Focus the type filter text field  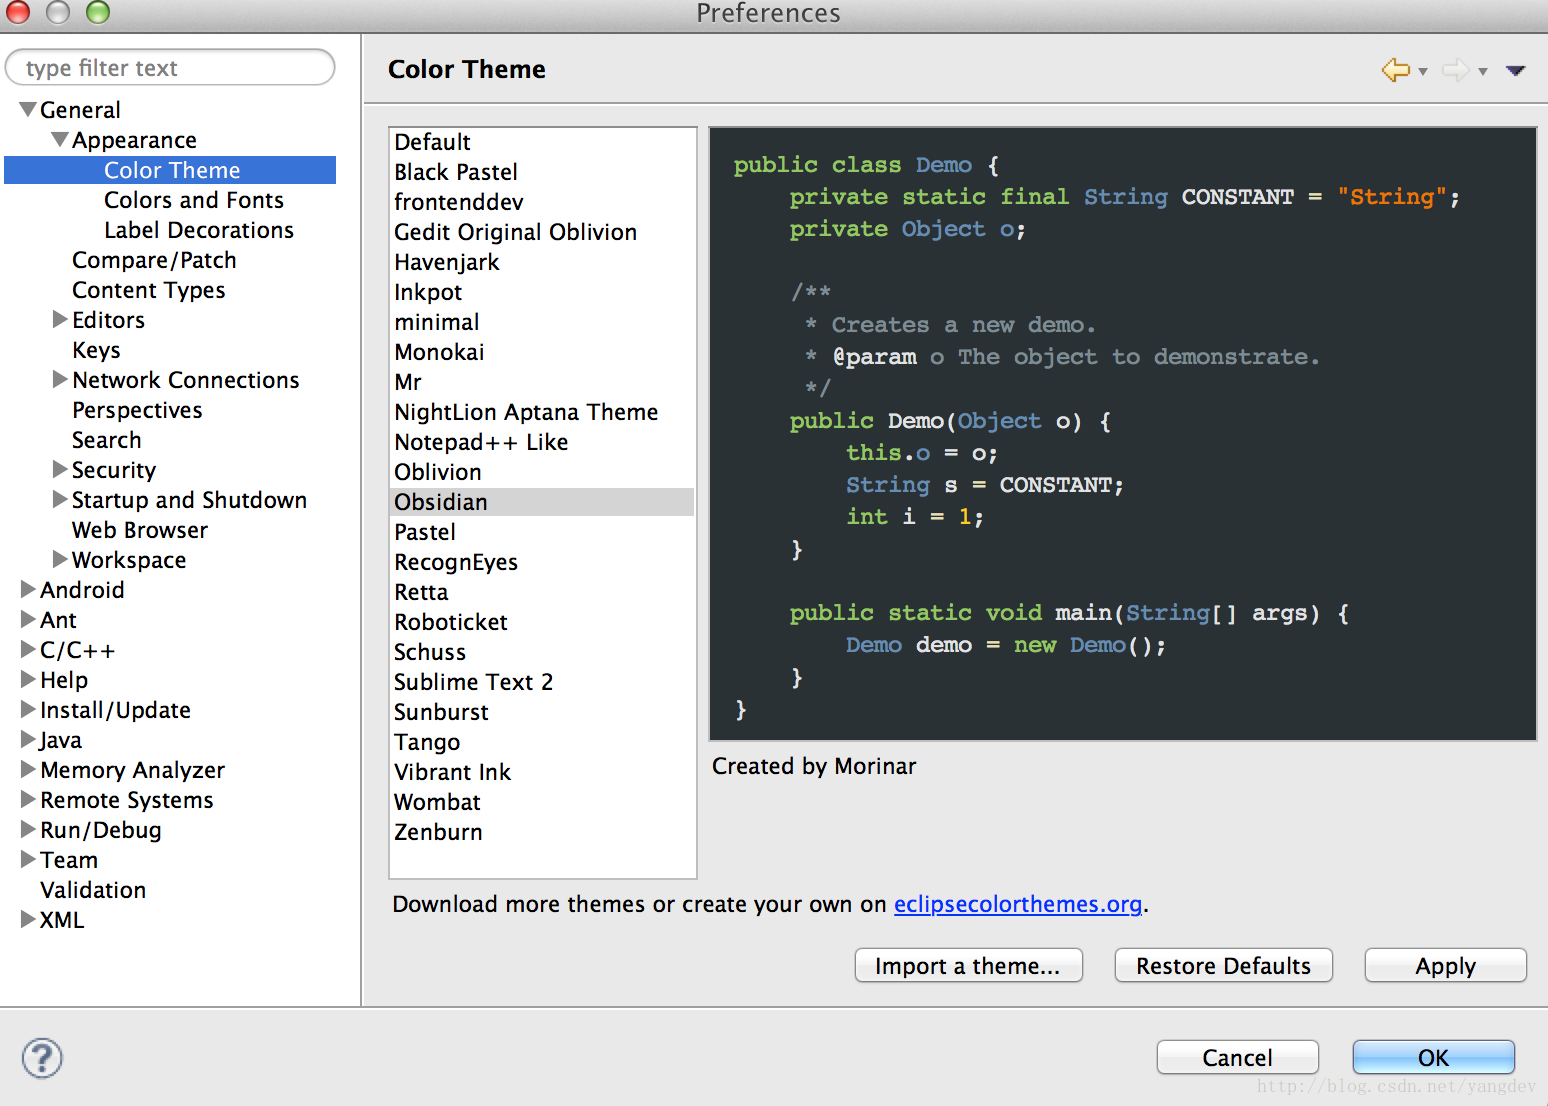(x=170, y=67)
